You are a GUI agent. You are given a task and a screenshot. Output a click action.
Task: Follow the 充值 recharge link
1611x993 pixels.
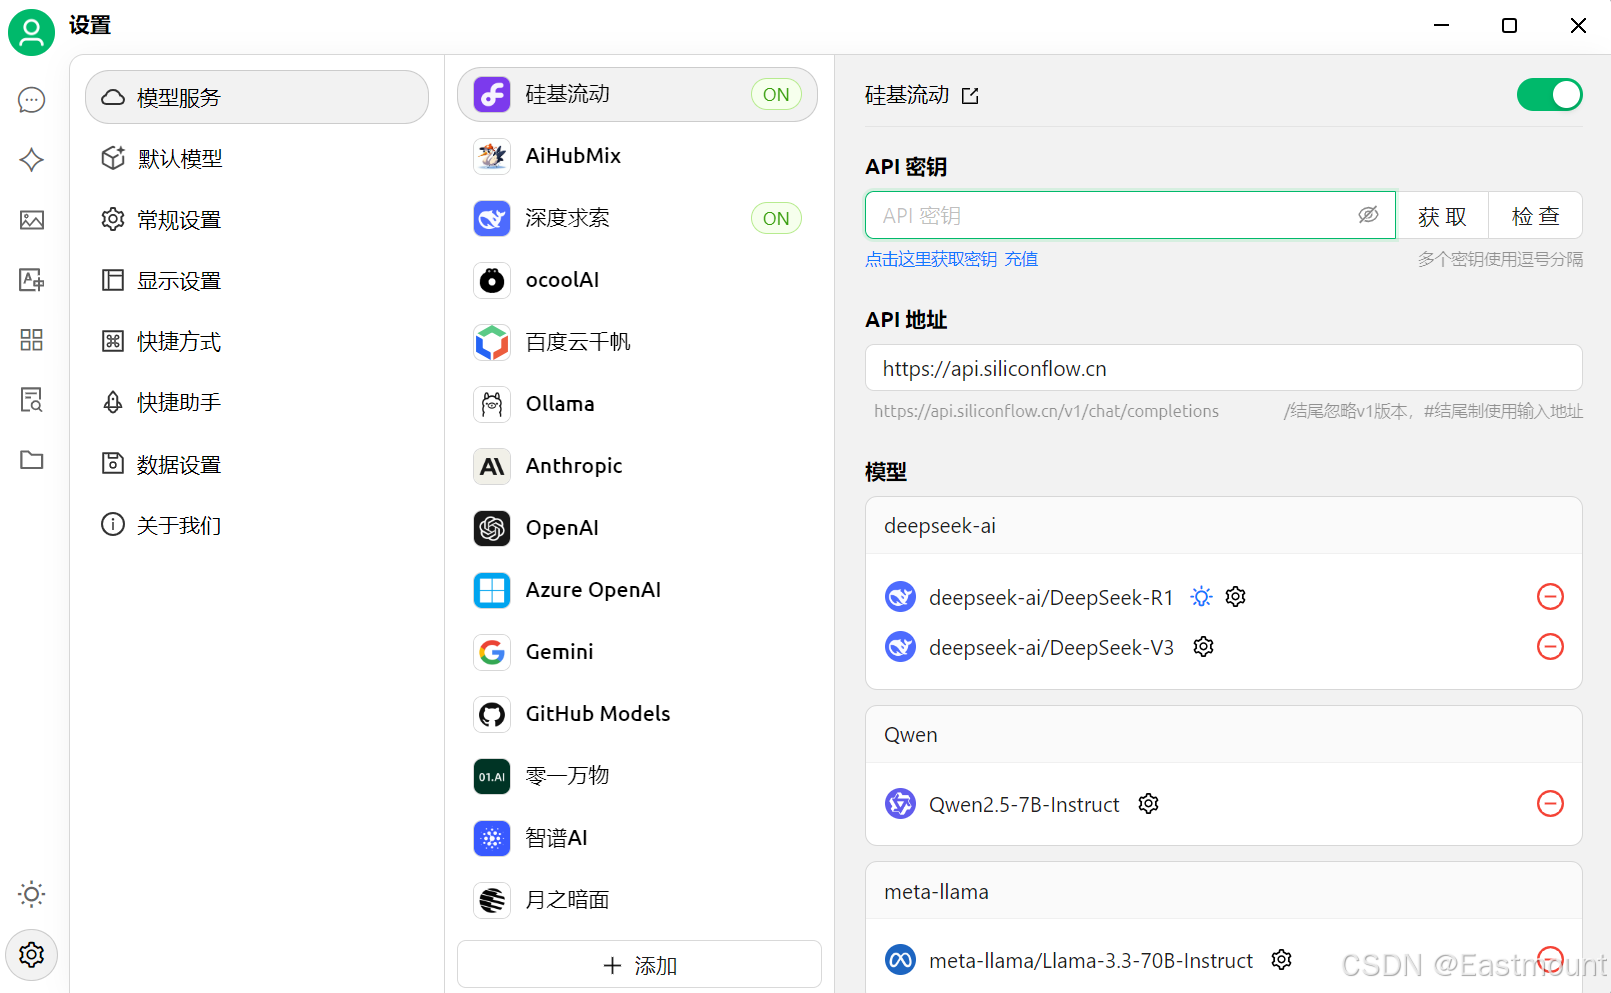(1021, 259)
